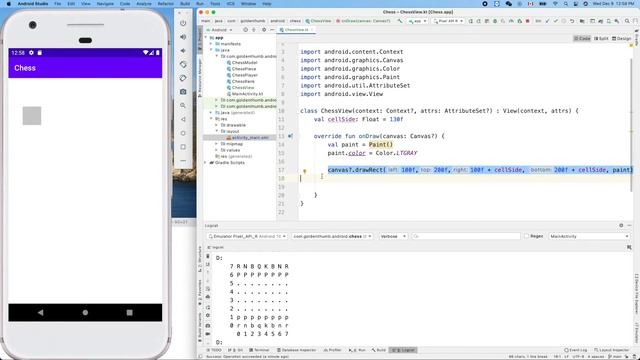Open the File menu
Image resolution: width=640 pixels, height=360 pixels.
point(58,4)
